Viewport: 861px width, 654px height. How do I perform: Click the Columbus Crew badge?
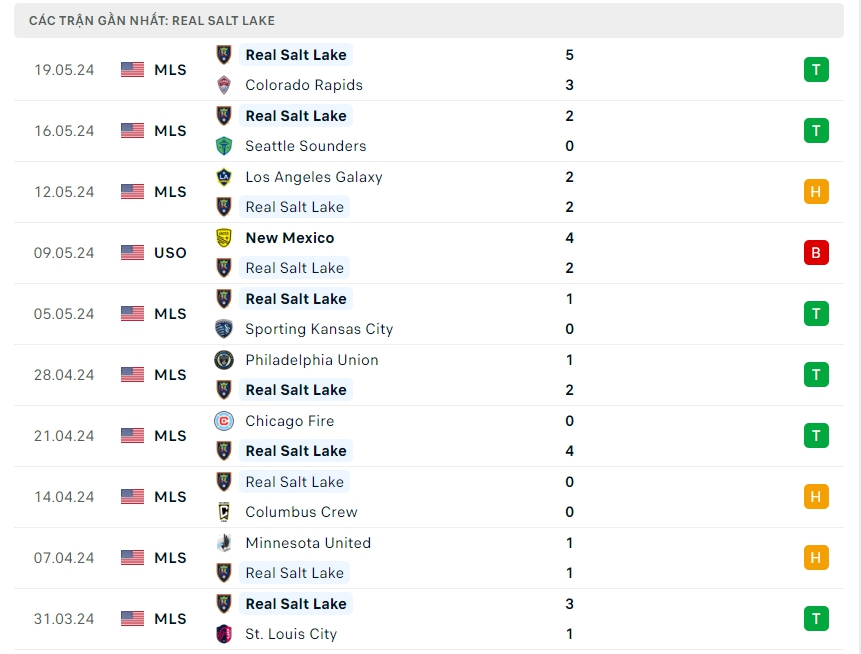click(224, 512)
